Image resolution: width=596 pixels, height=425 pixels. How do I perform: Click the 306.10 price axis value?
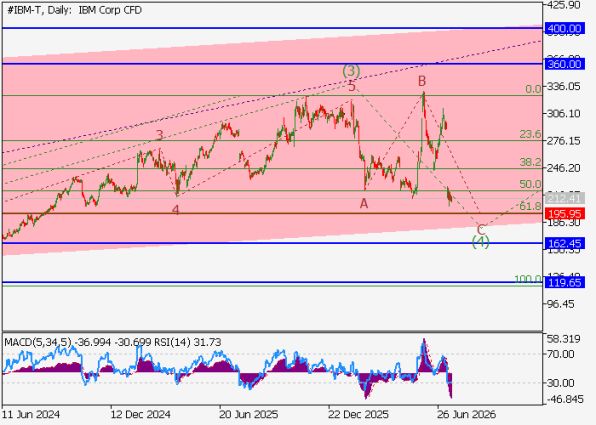[x=563, y=114]
